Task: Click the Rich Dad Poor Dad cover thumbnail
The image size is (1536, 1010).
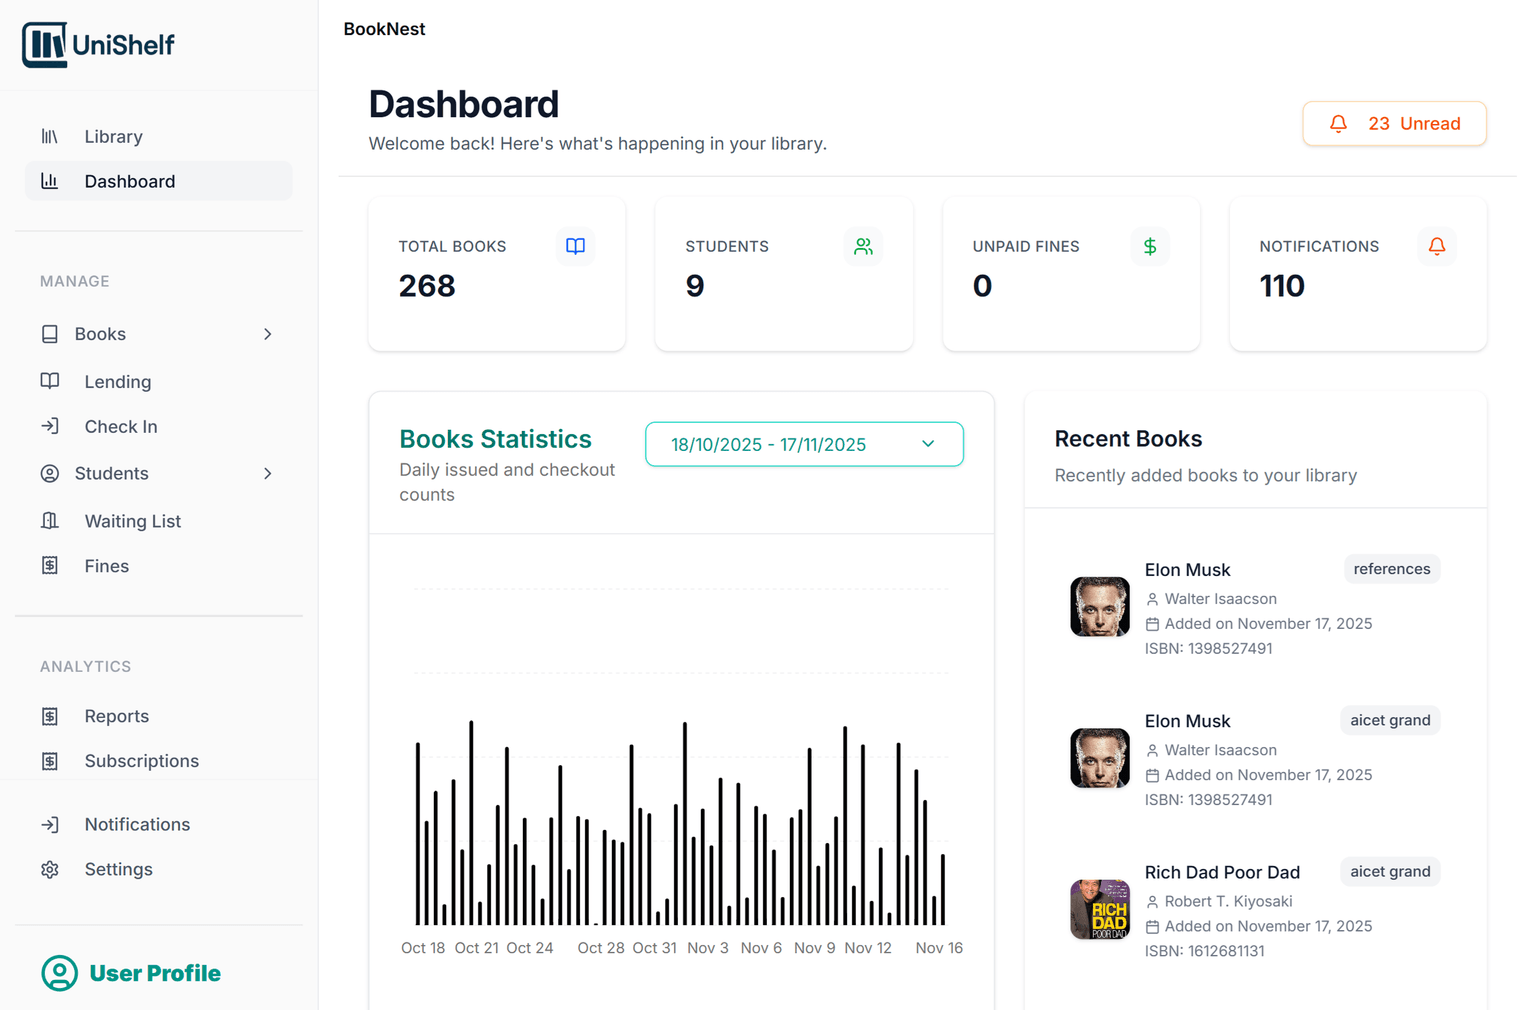Action: point(1099,909)
